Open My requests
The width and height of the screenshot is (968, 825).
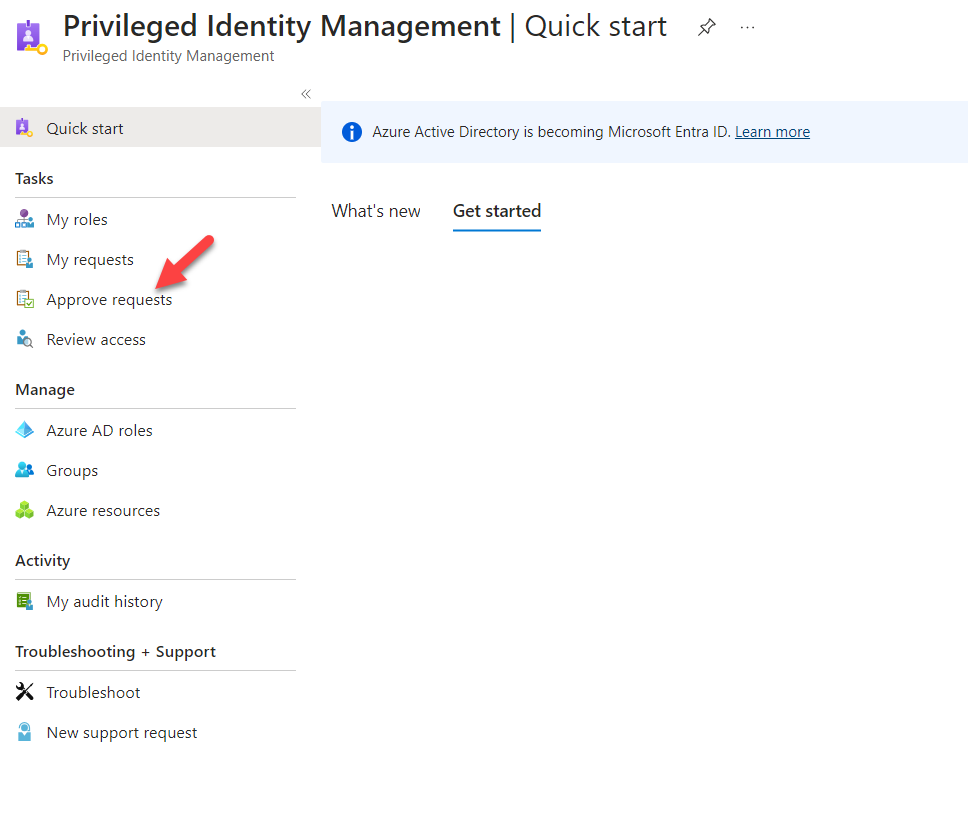pyautogui.click(x=90, y=260)
